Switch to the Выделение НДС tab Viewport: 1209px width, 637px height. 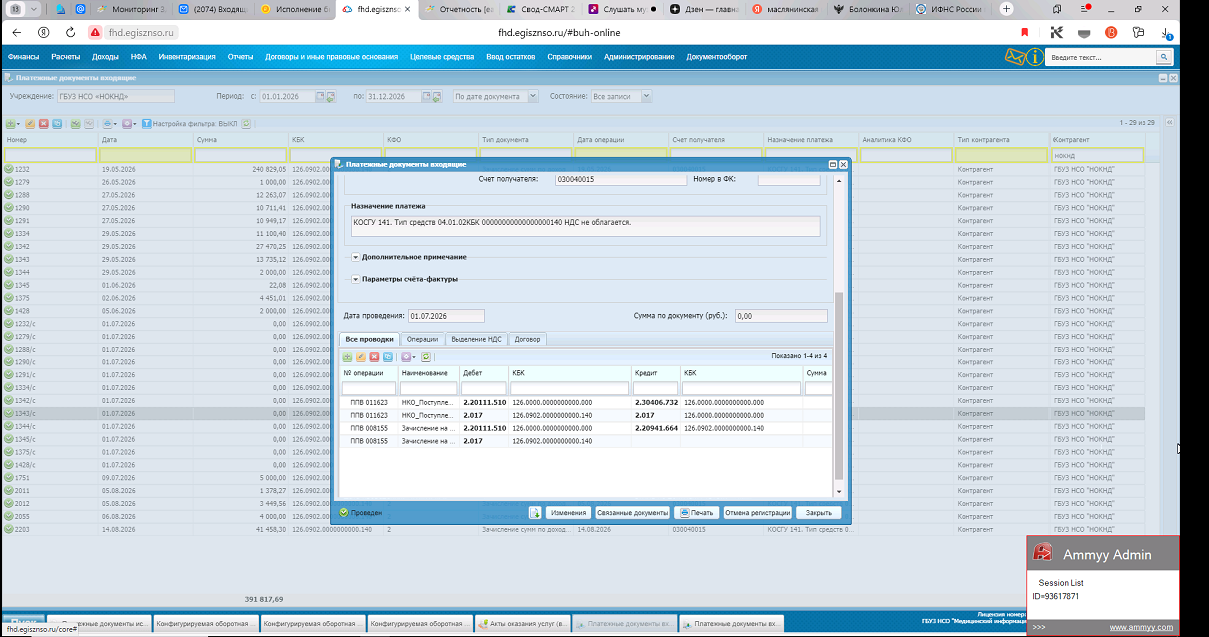click(x=475, y=339)
